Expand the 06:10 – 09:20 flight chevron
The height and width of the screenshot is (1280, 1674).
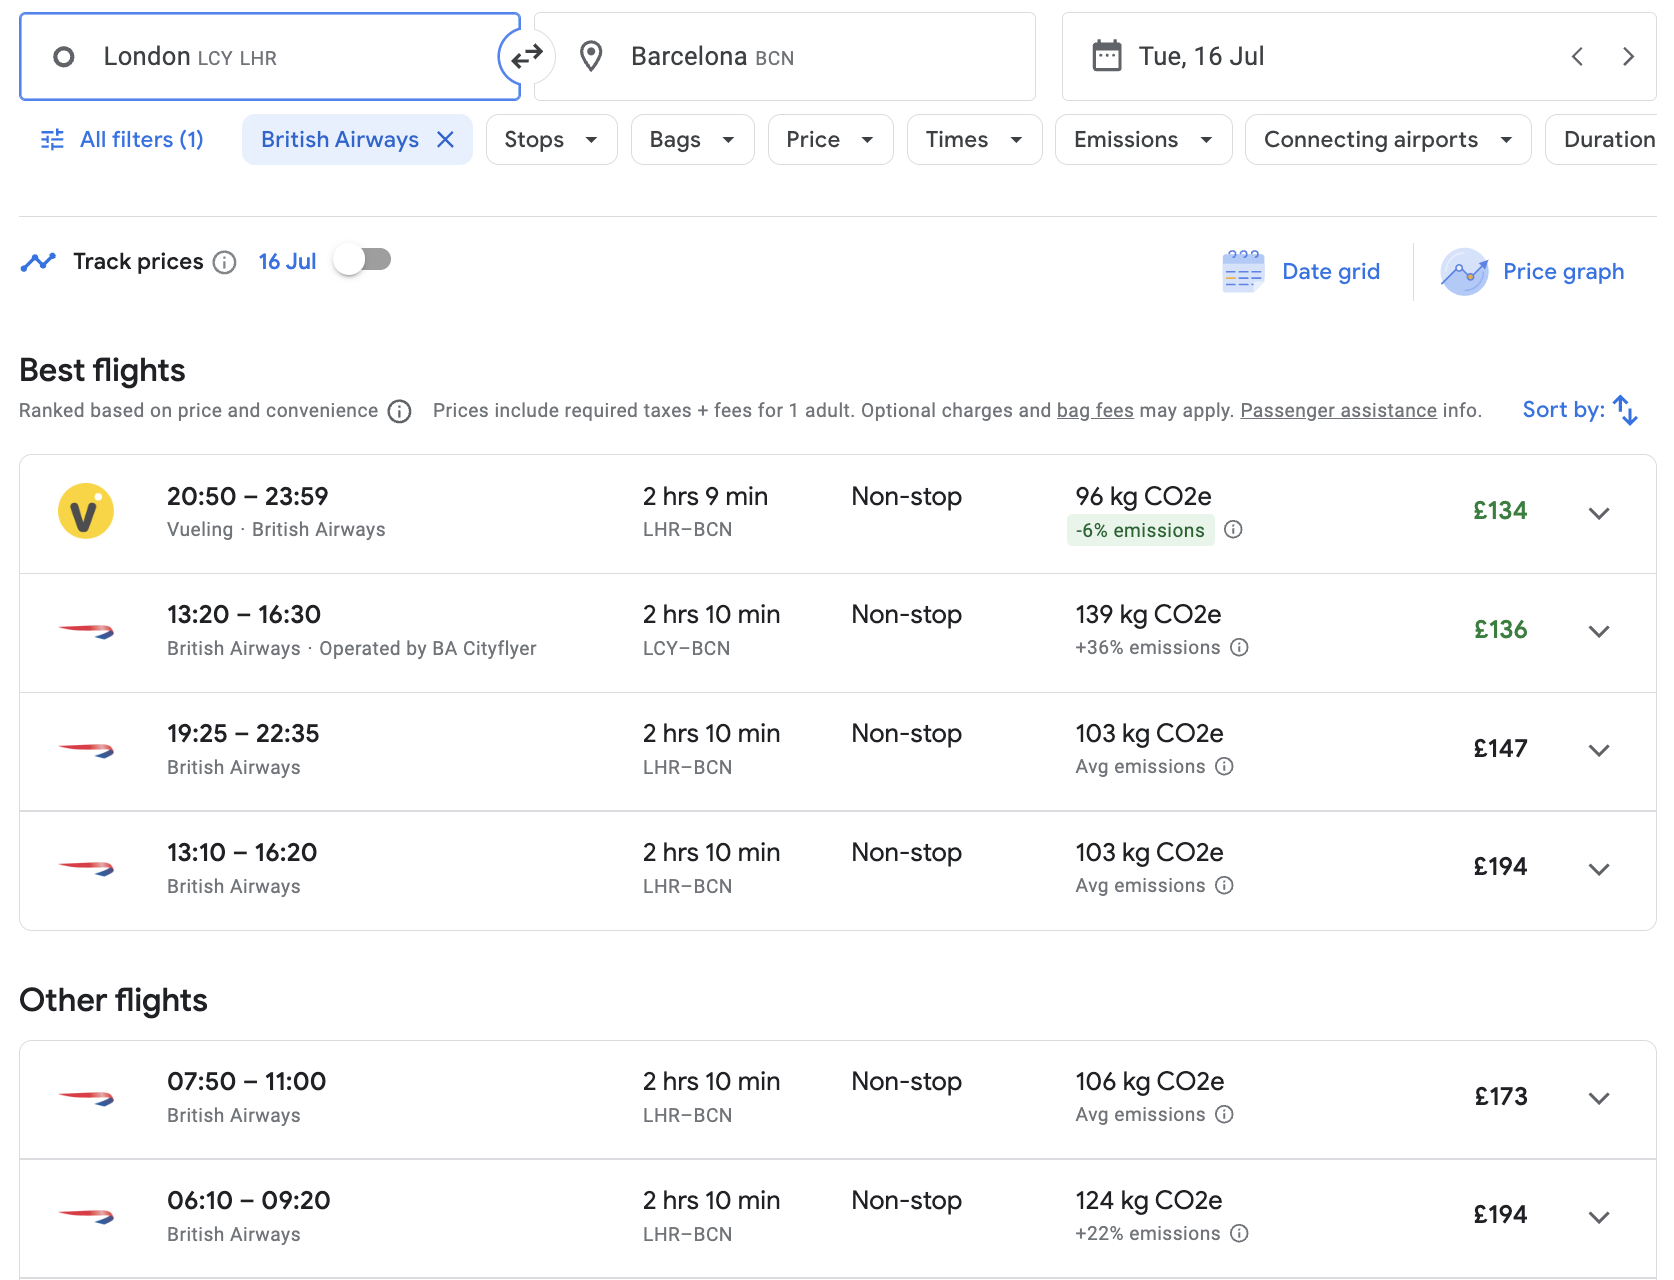tap(1599, 1217)
